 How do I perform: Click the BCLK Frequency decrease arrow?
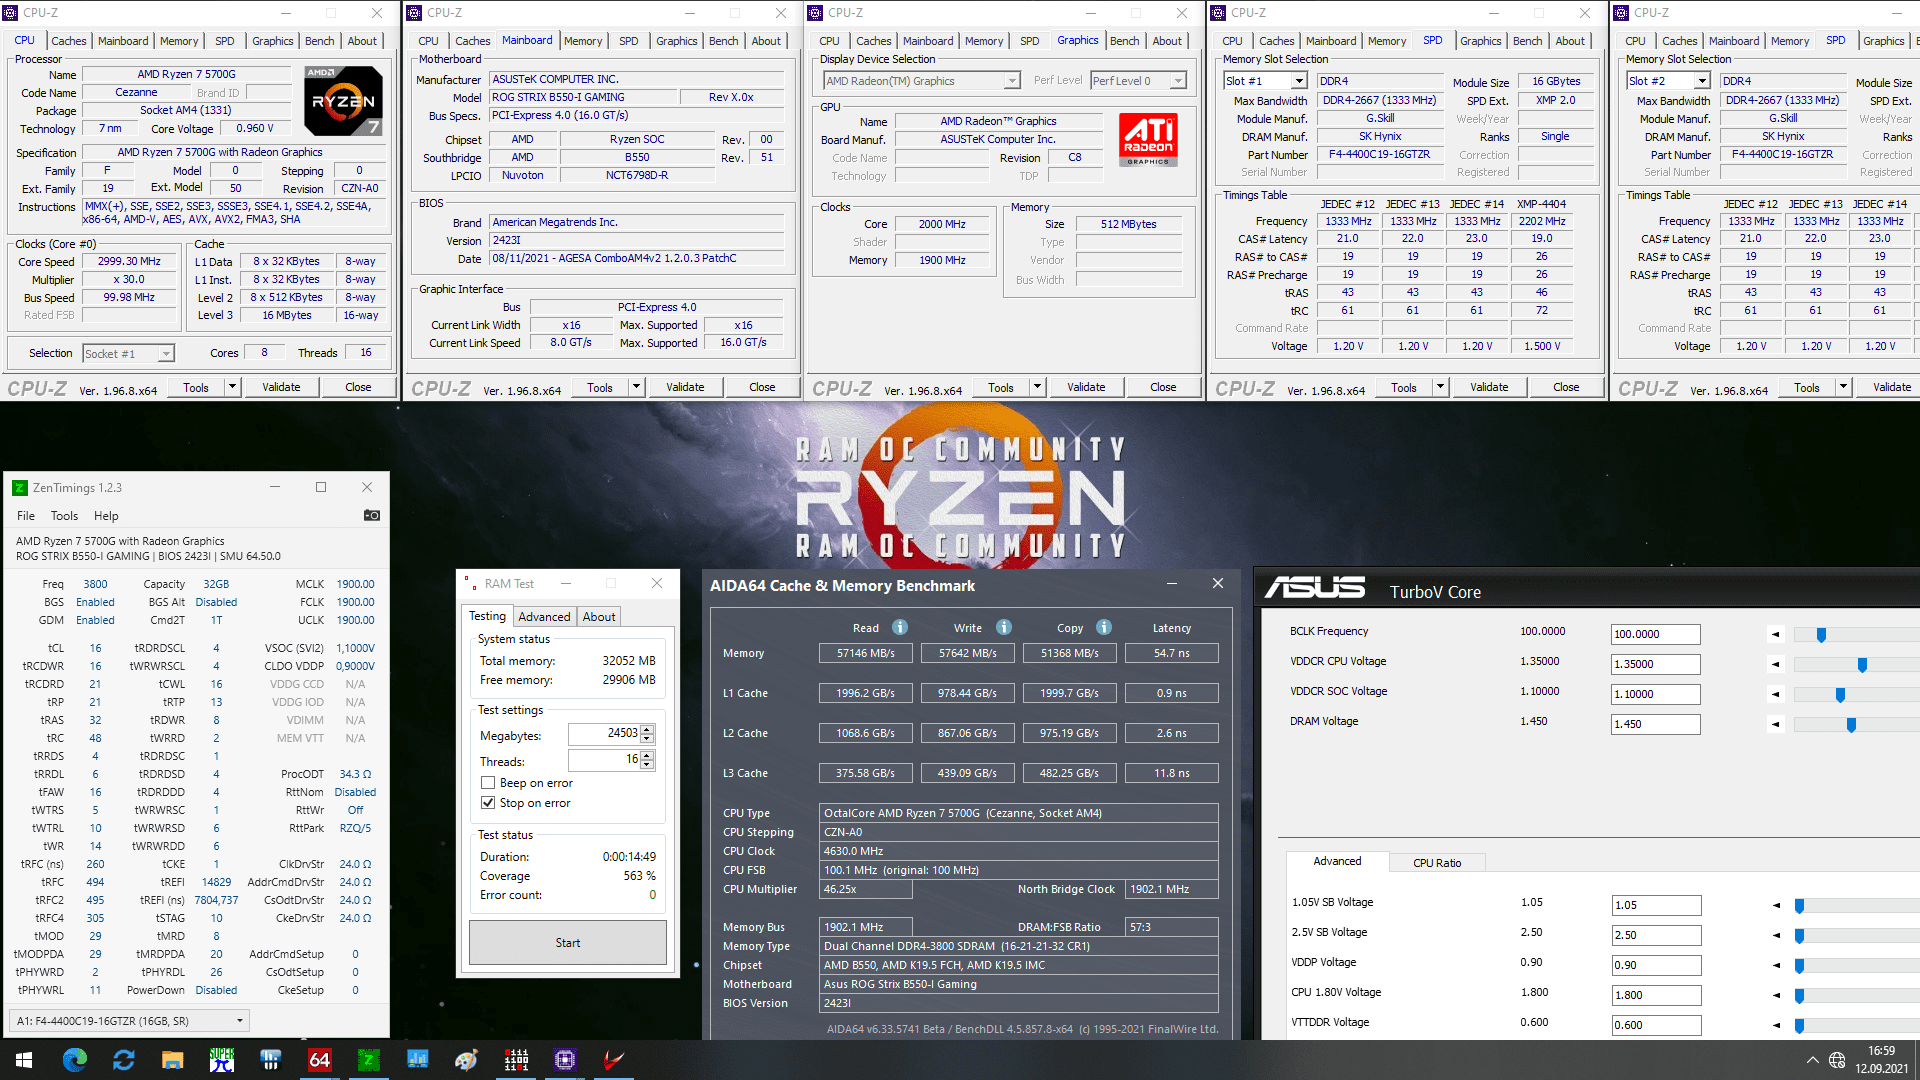tap(1776, 634)
